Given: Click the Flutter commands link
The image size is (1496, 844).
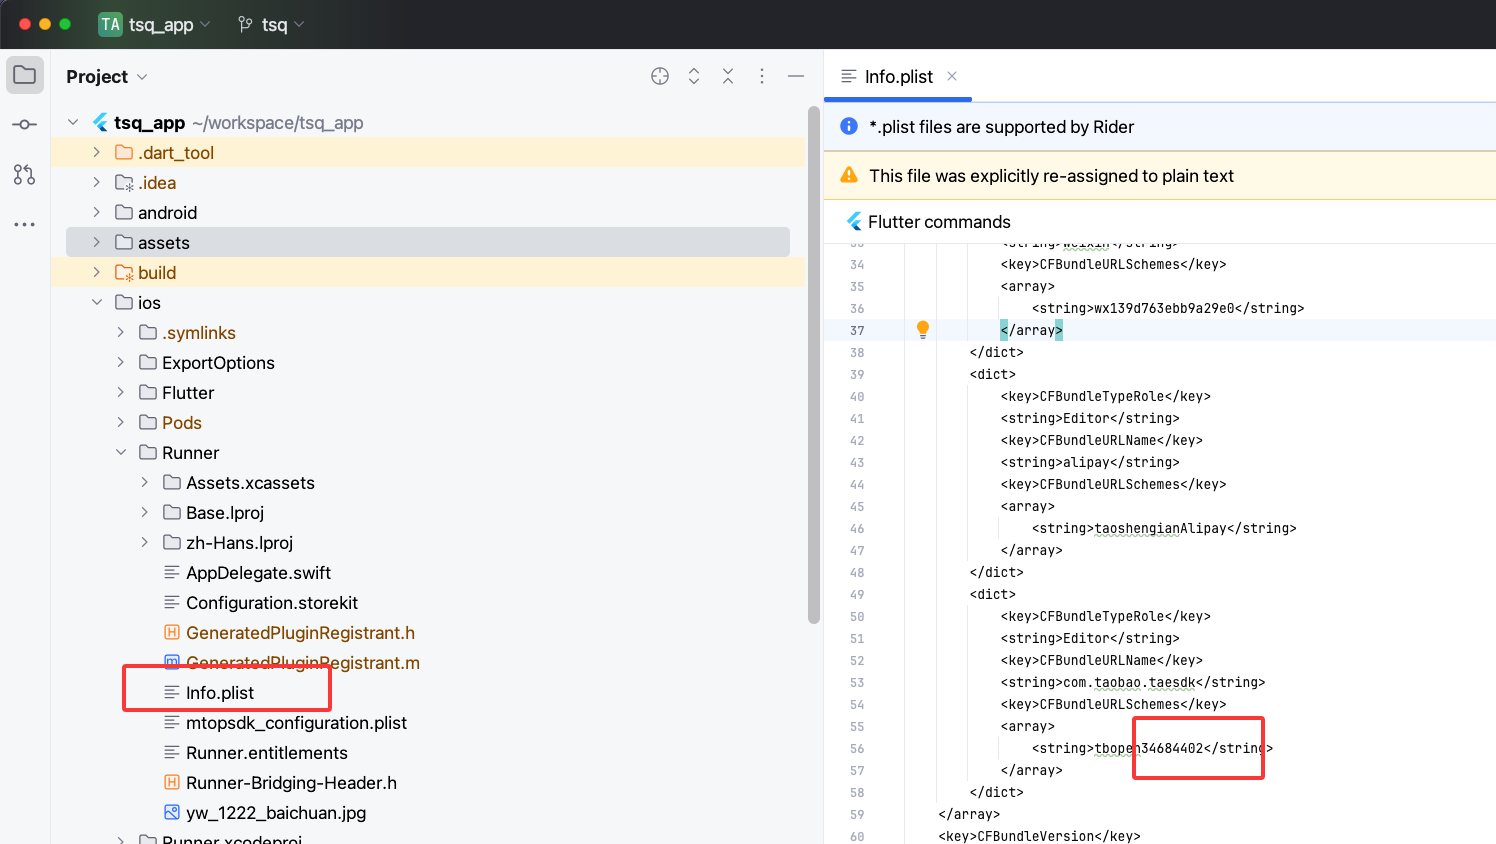Looking at the screenshot, I should coord(939,222).
